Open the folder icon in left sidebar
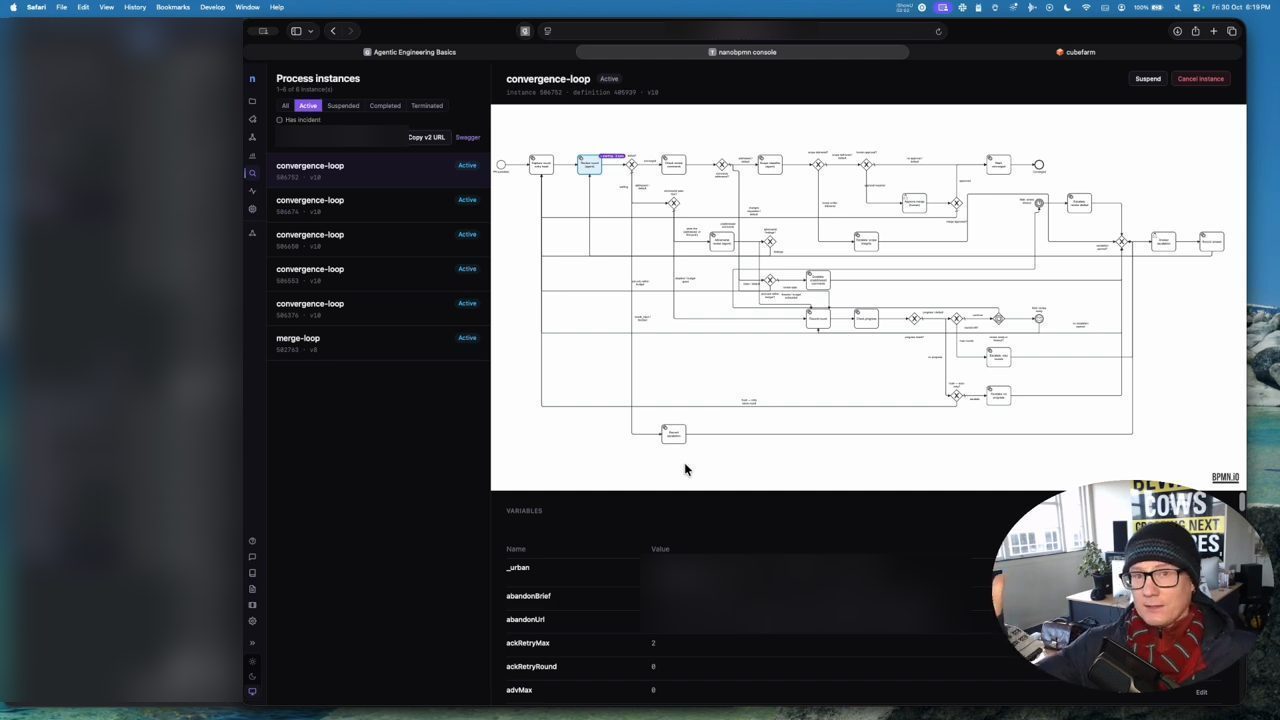 pyautogui.click(x=252, y=101)
